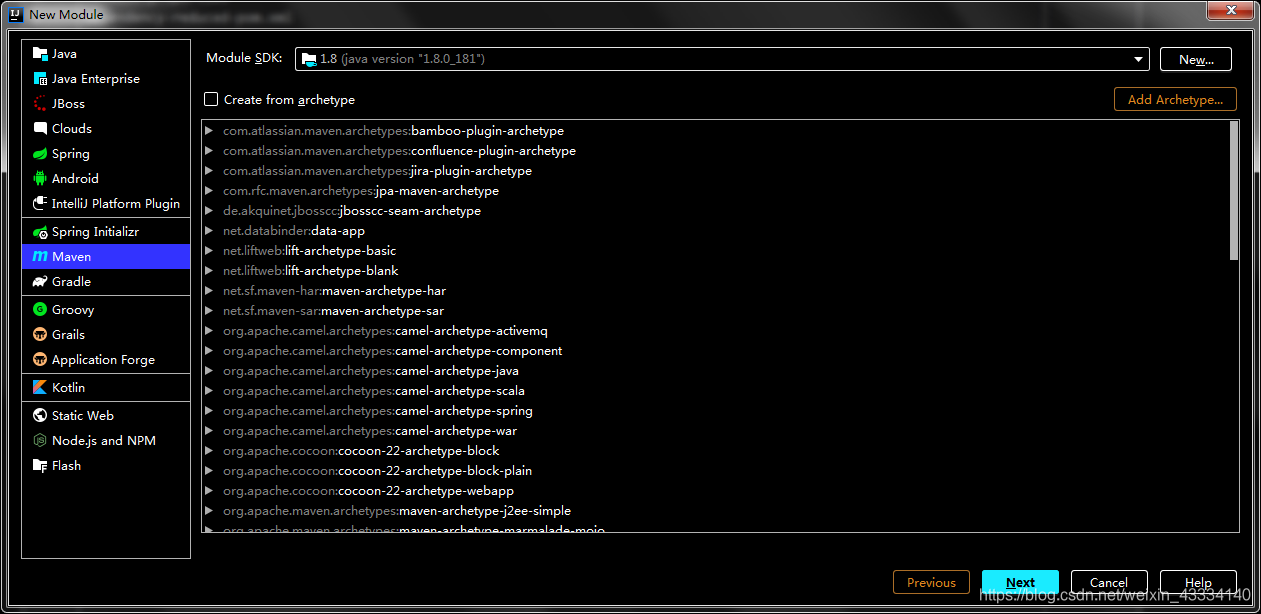Select Static Web module type
1261x614 pixels.
(106, 416)
